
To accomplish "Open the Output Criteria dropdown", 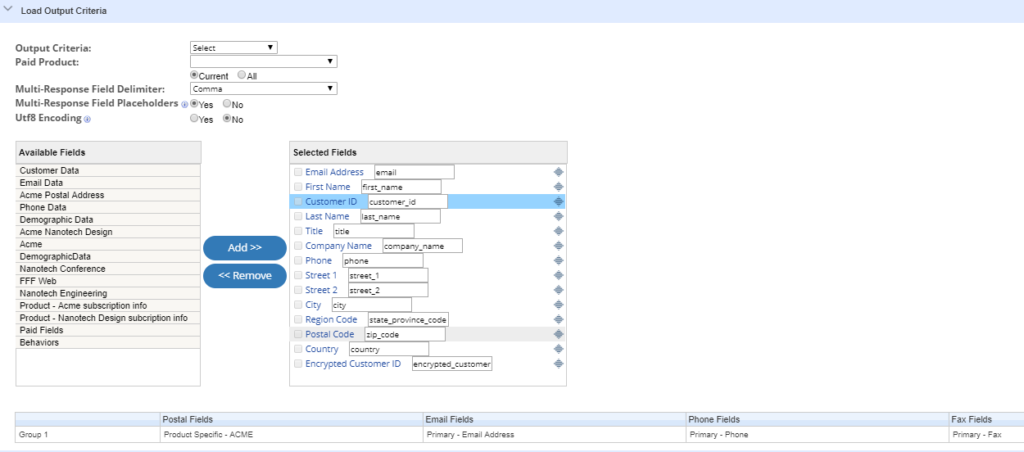I will pos(233,47).
